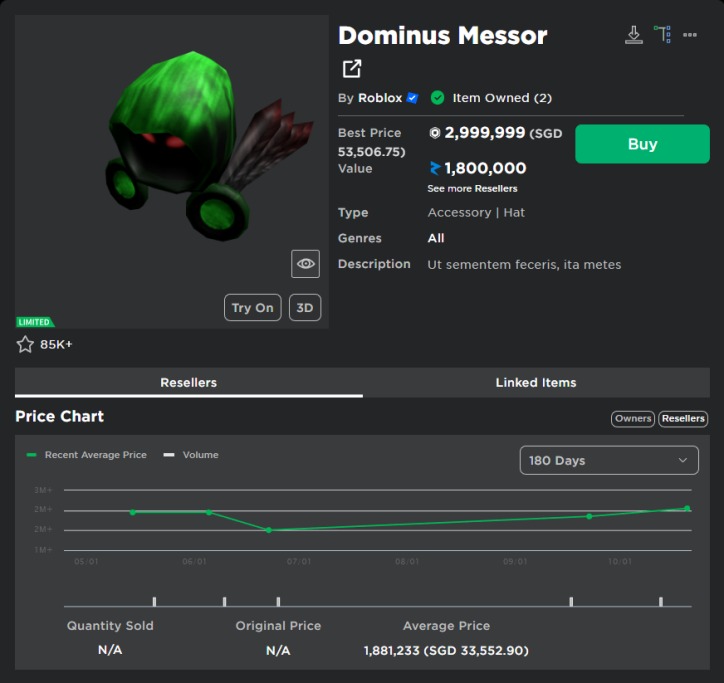Enable 3D view of the item
724x683 pixels.
pos(304,308)
